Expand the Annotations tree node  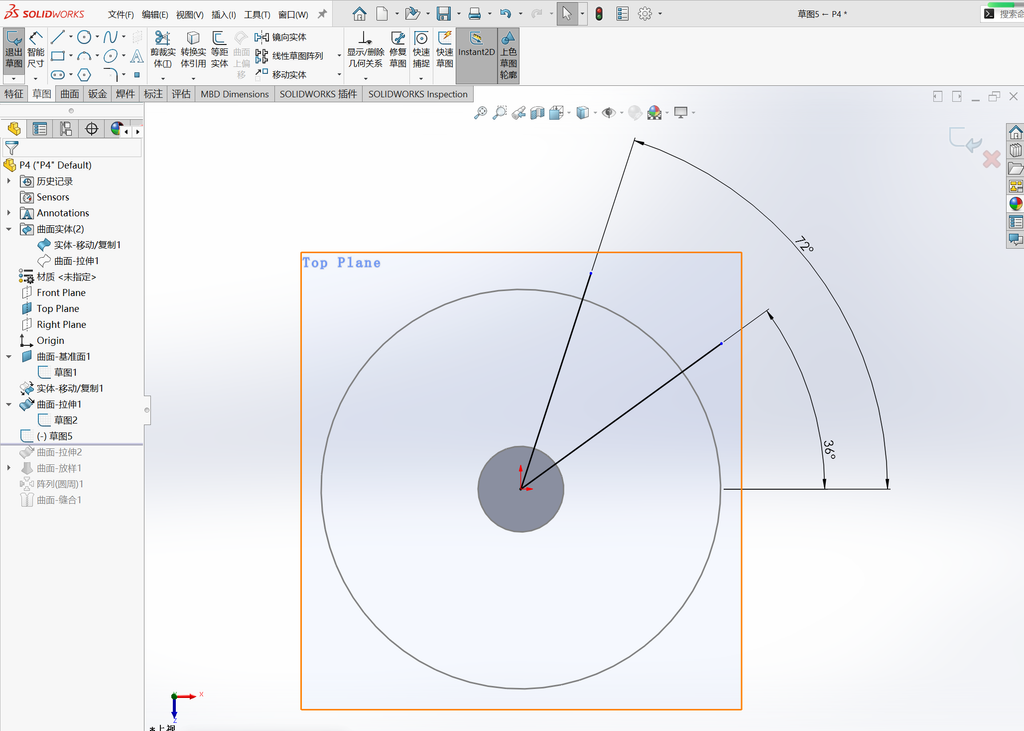(8, 213)
